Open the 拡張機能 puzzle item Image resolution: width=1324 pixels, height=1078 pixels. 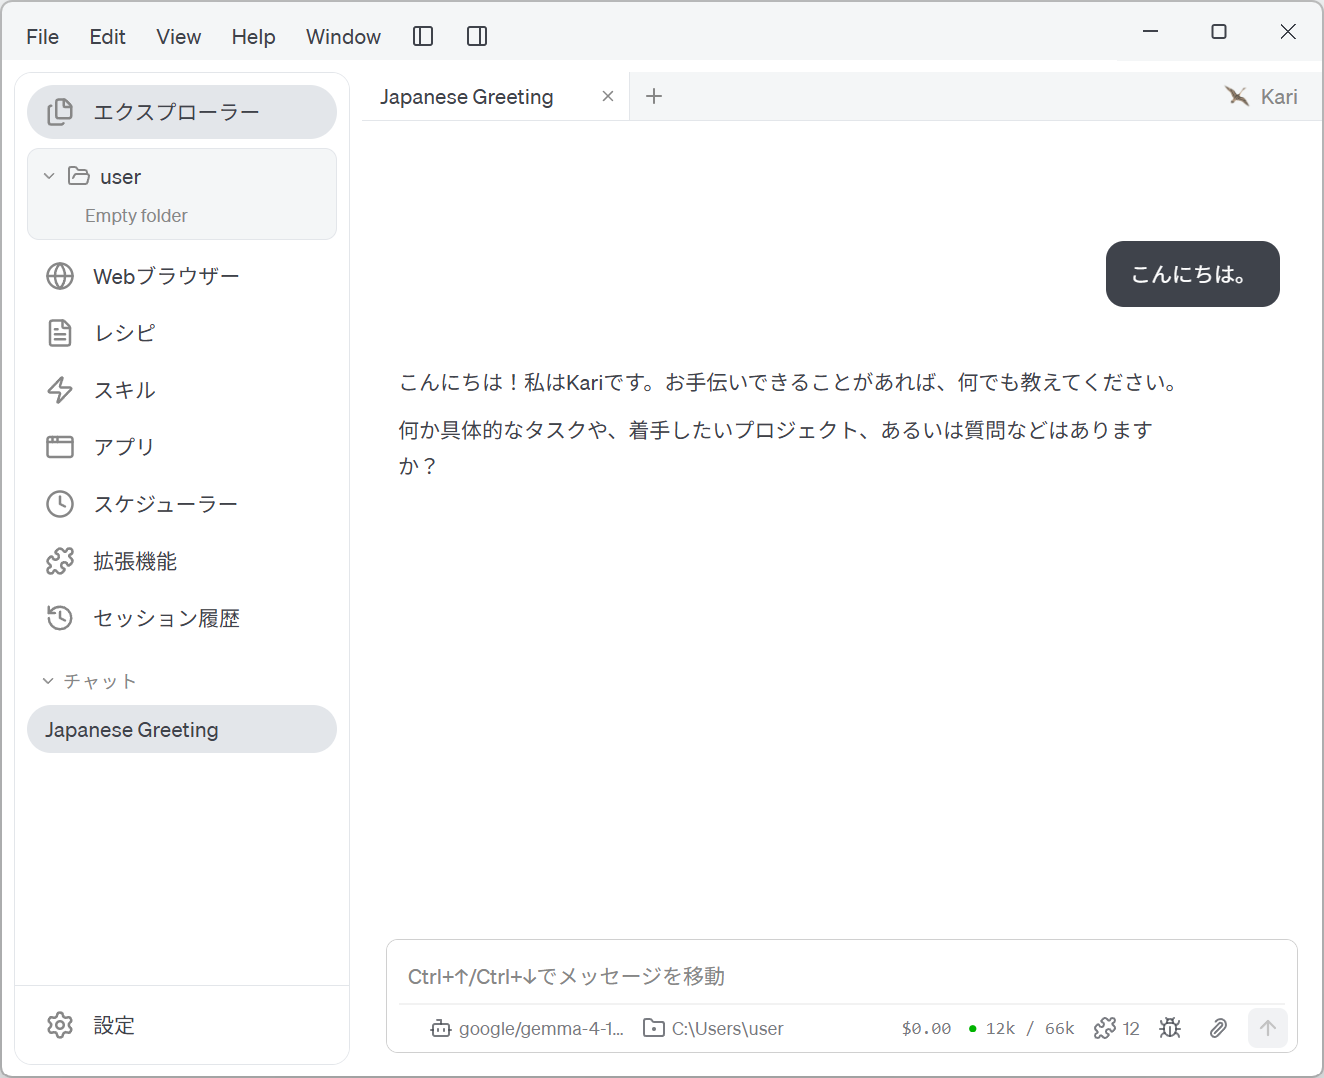(182, 561)
